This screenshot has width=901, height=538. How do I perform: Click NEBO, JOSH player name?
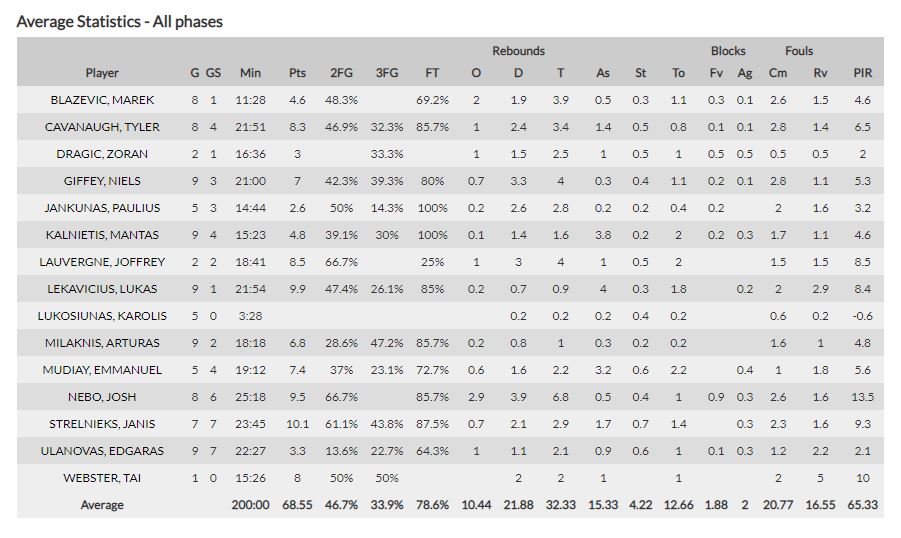point(102,397)
